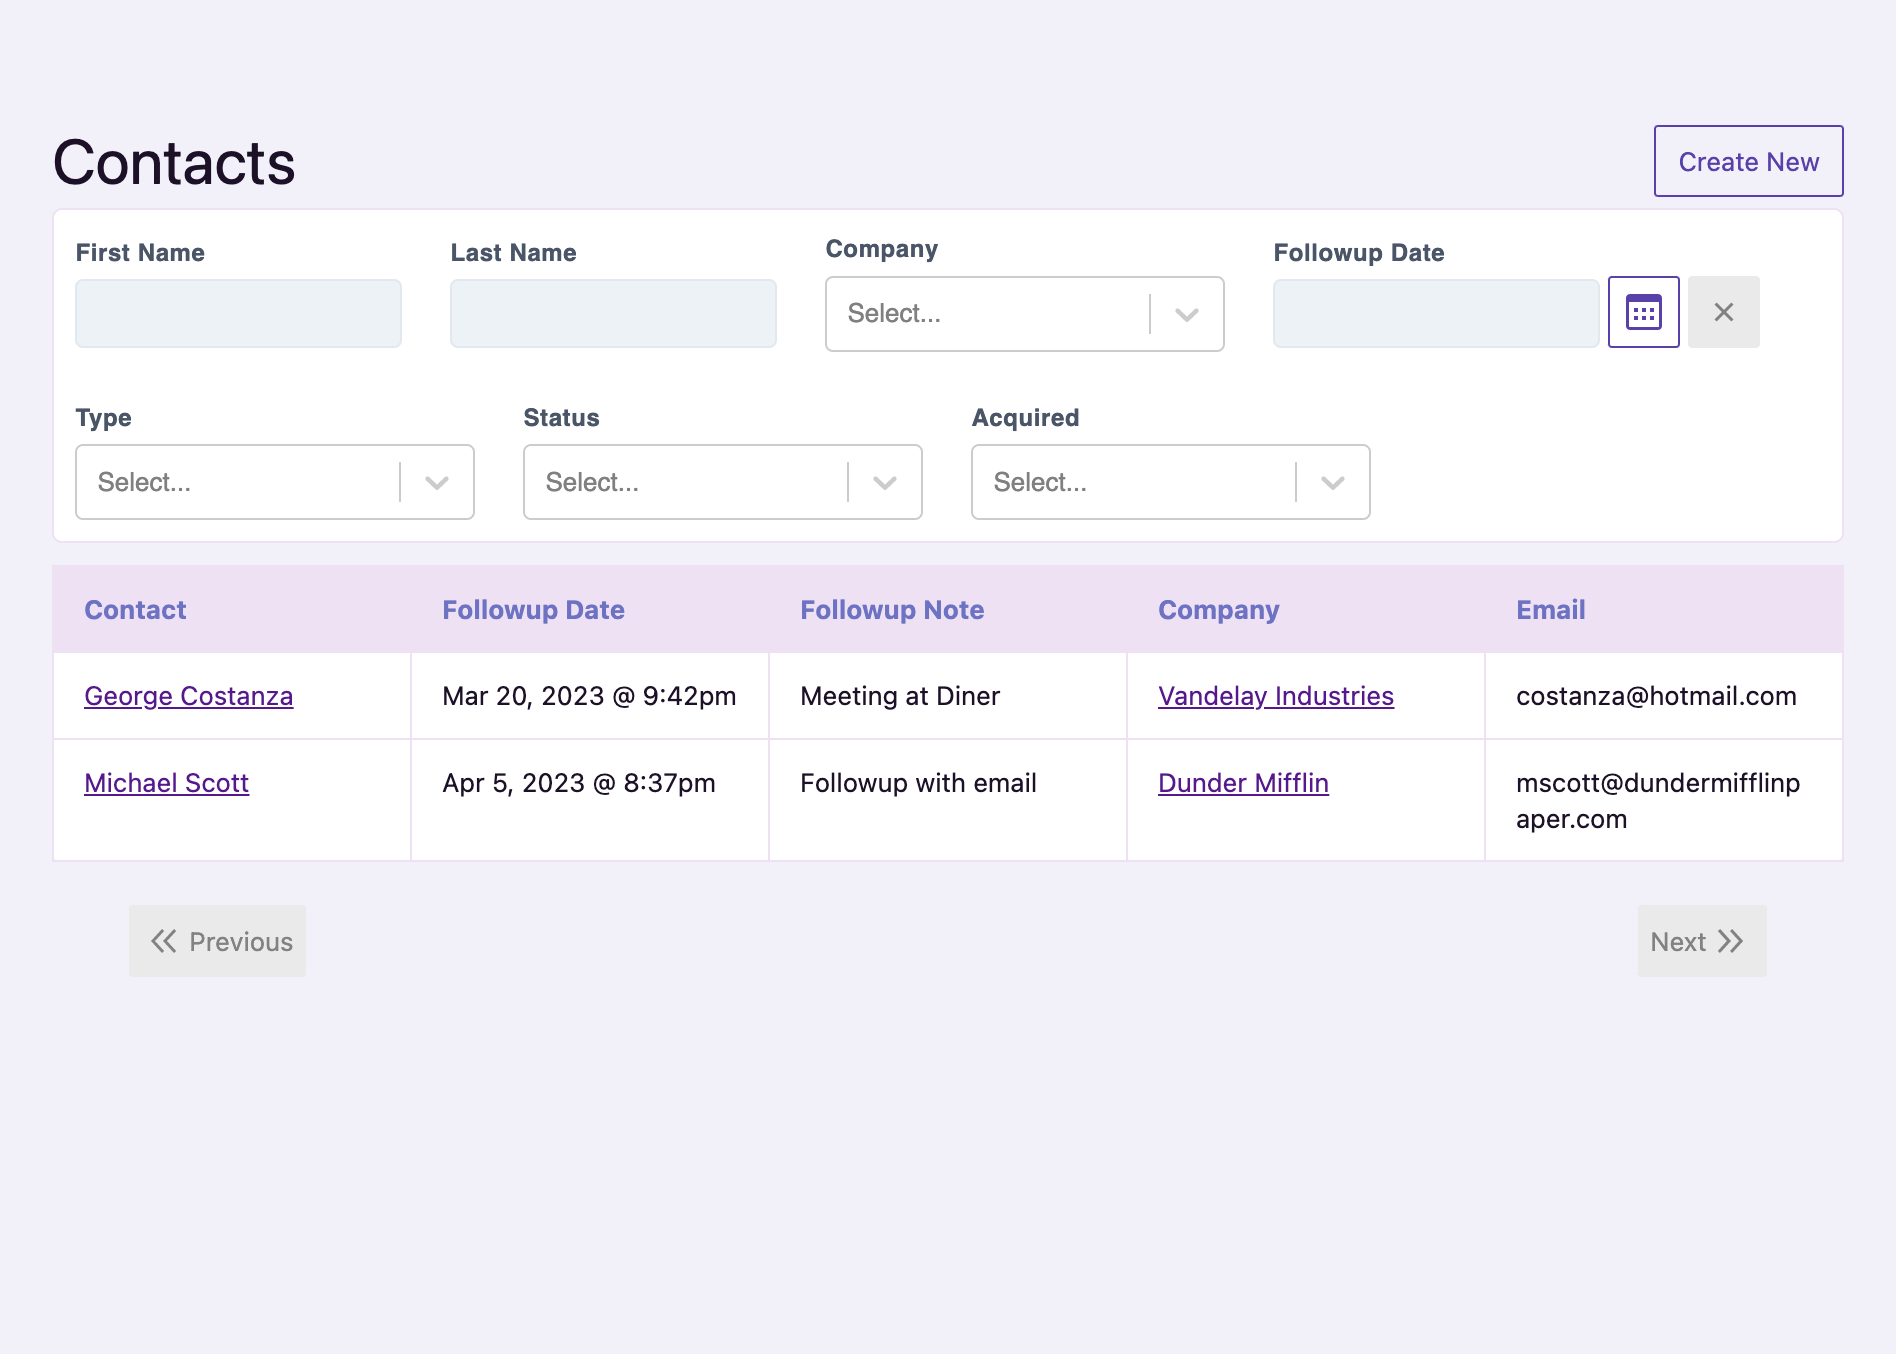
Task: Open Michael Scott's contact record
Action: coord(166,783)
